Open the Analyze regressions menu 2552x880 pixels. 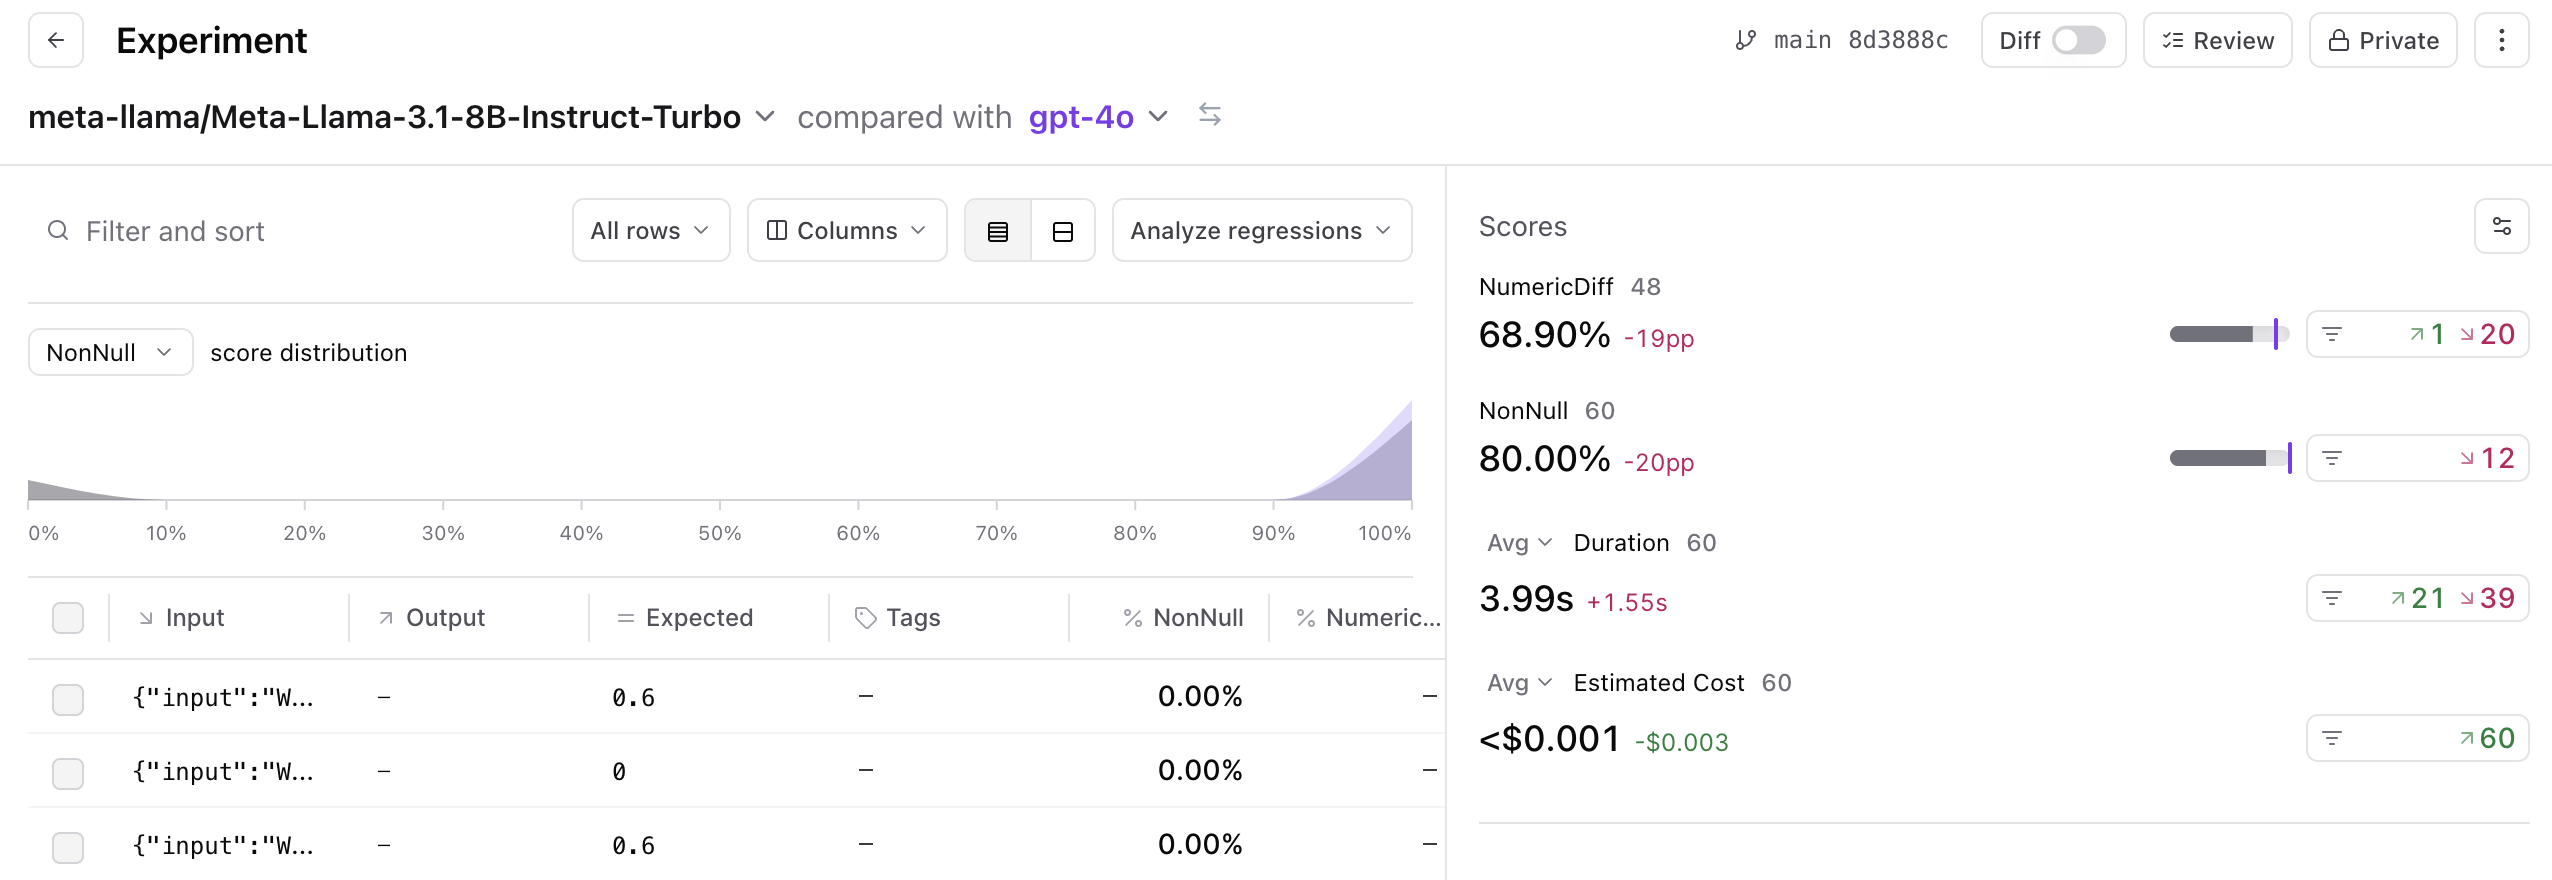click(1262, 231)
